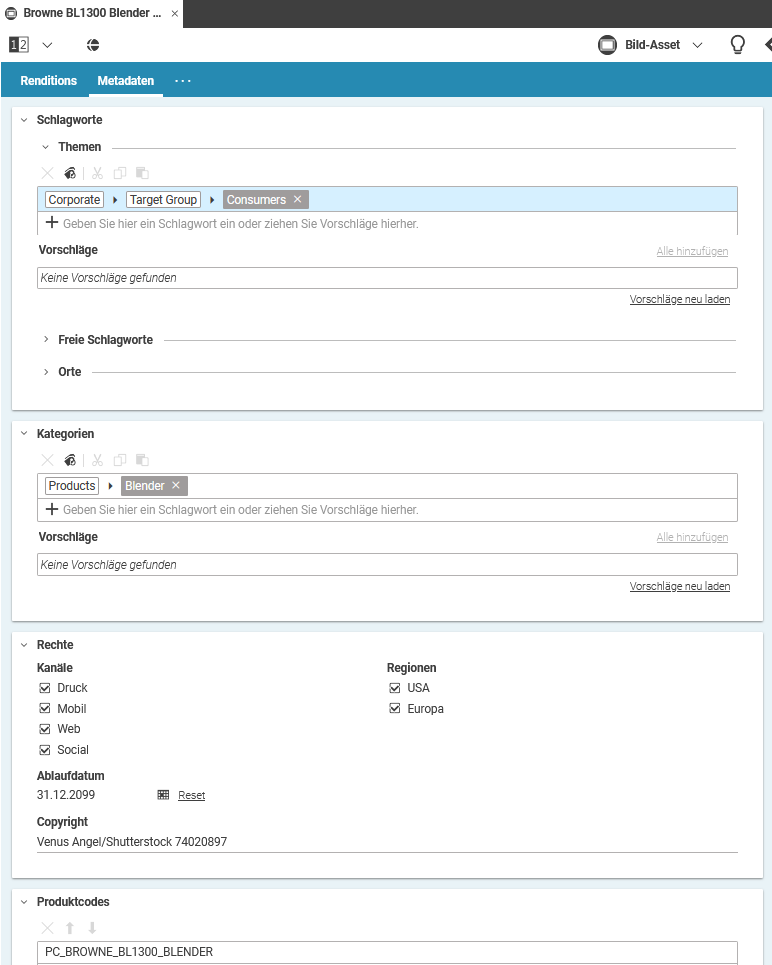Click the cut scissors icon in Kategorien toolbar

97,460
